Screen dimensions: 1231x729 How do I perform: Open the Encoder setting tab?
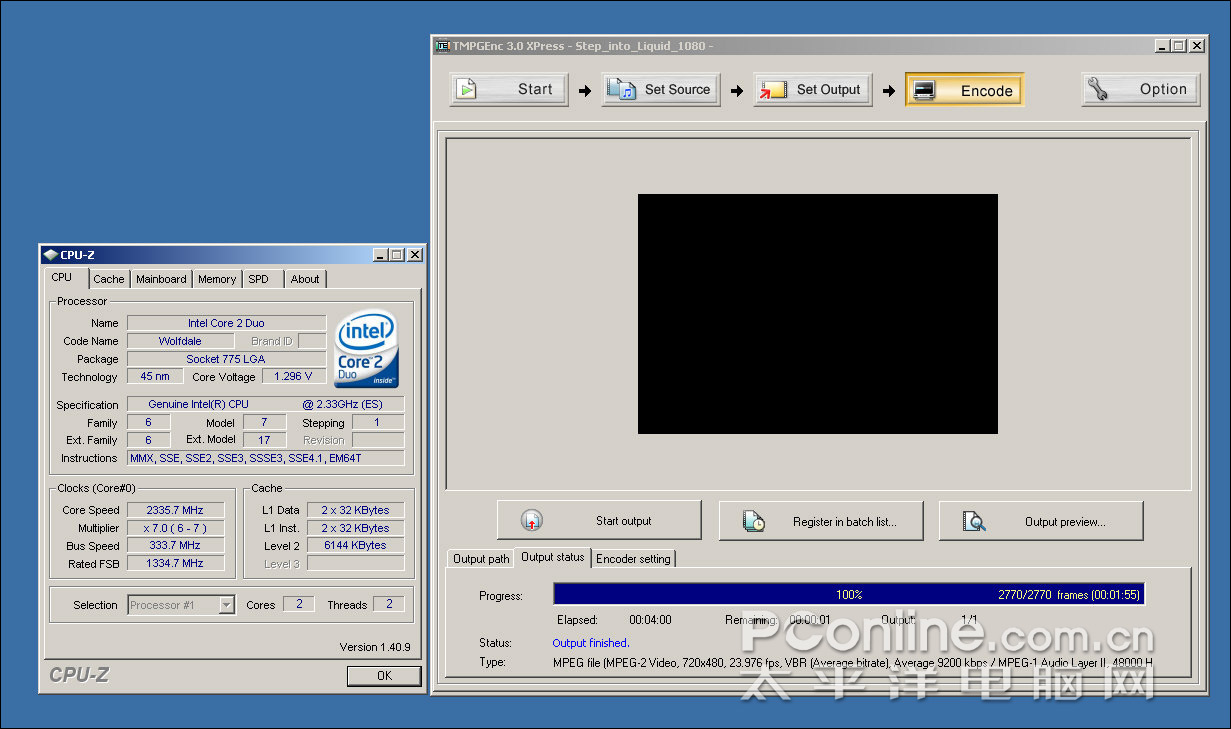633,559
